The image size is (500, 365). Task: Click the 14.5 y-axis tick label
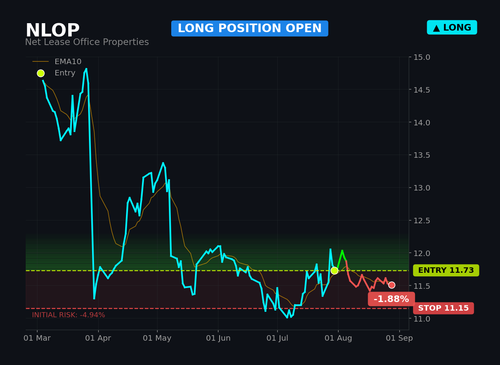click(x=422, y=90)
